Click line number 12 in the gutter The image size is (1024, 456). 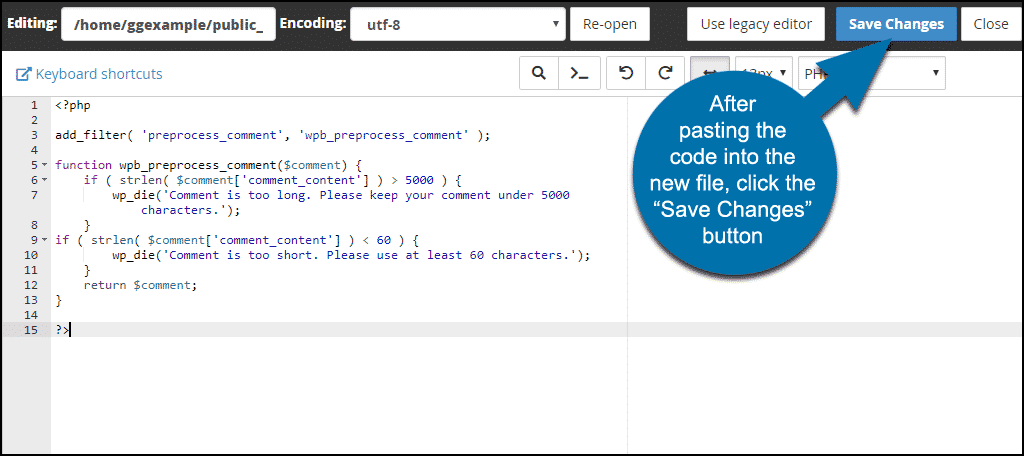pos(32,285)
